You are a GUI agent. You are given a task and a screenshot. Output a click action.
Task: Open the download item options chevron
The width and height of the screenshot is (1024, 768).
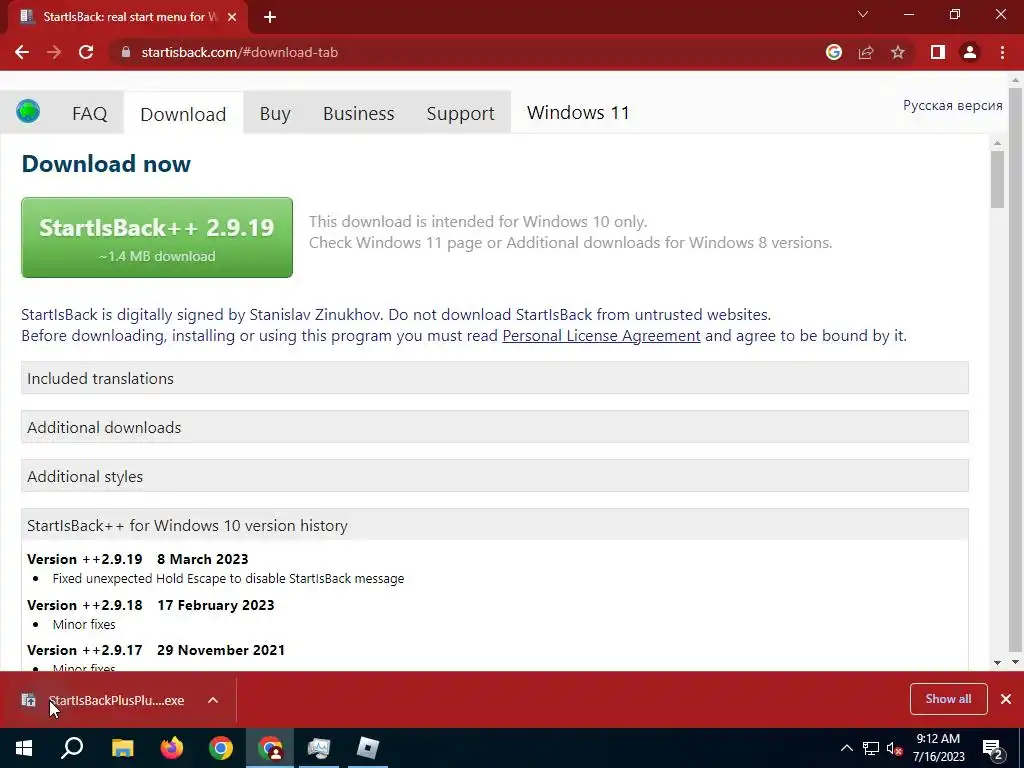point(213,700)
